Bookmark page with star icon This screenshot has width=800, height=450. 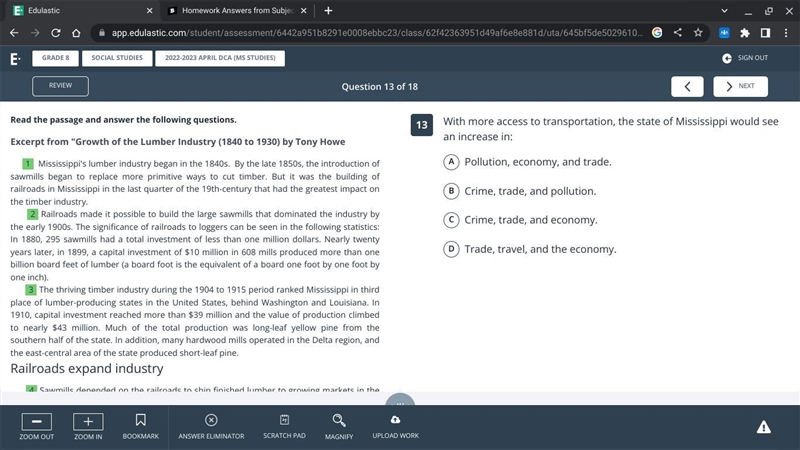[698, 33]
